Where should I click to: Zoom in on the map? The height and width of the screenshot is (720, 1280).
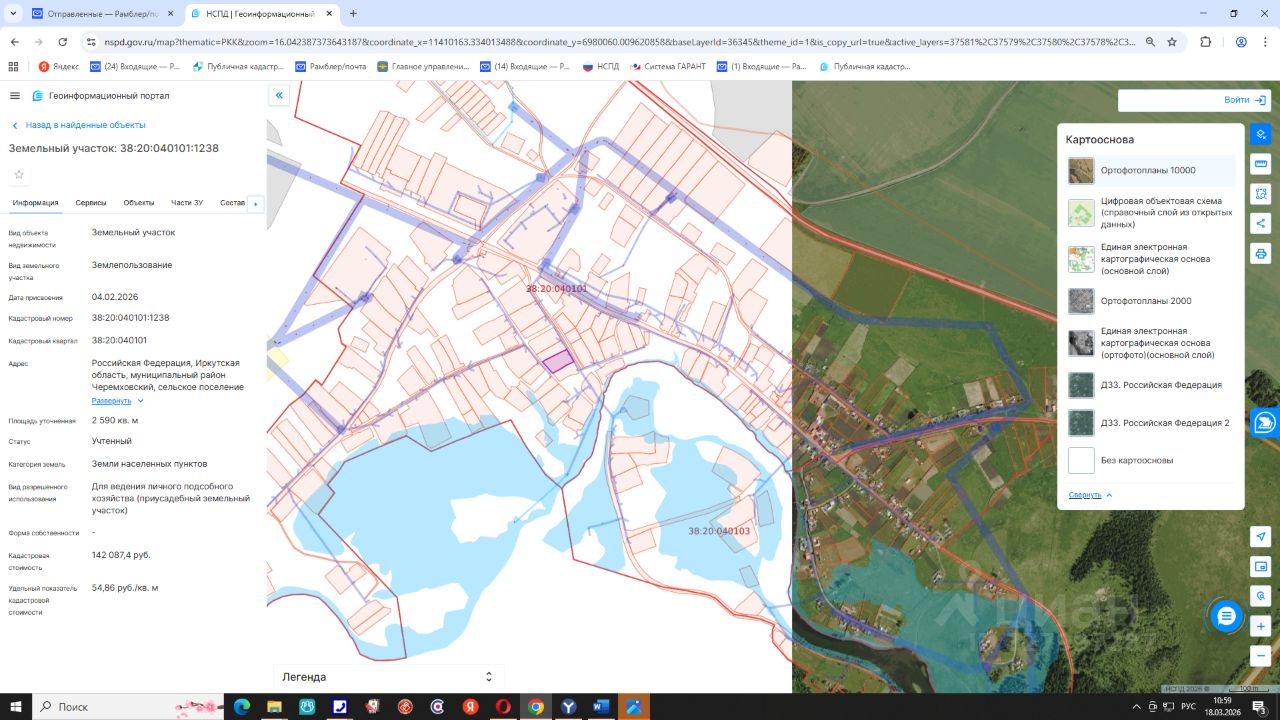(x=1261, y=627)
